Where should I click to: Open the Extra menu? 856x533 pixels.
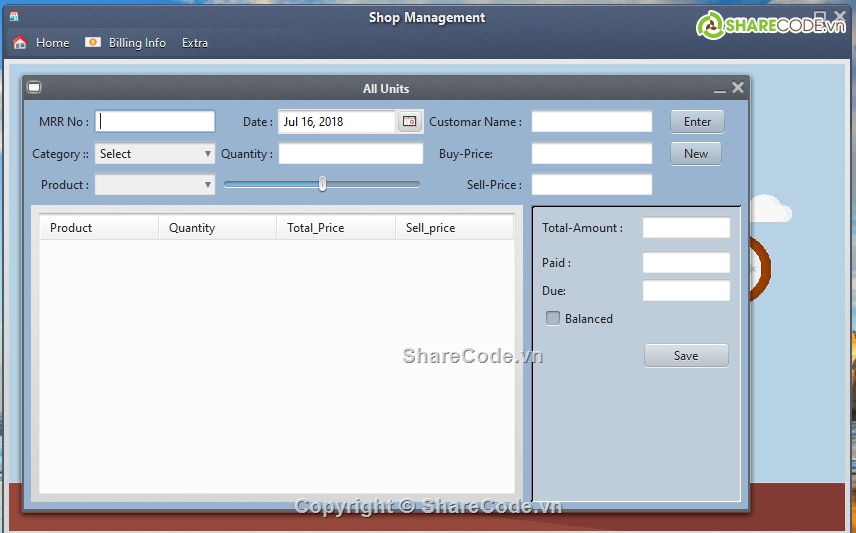point(195,43)
